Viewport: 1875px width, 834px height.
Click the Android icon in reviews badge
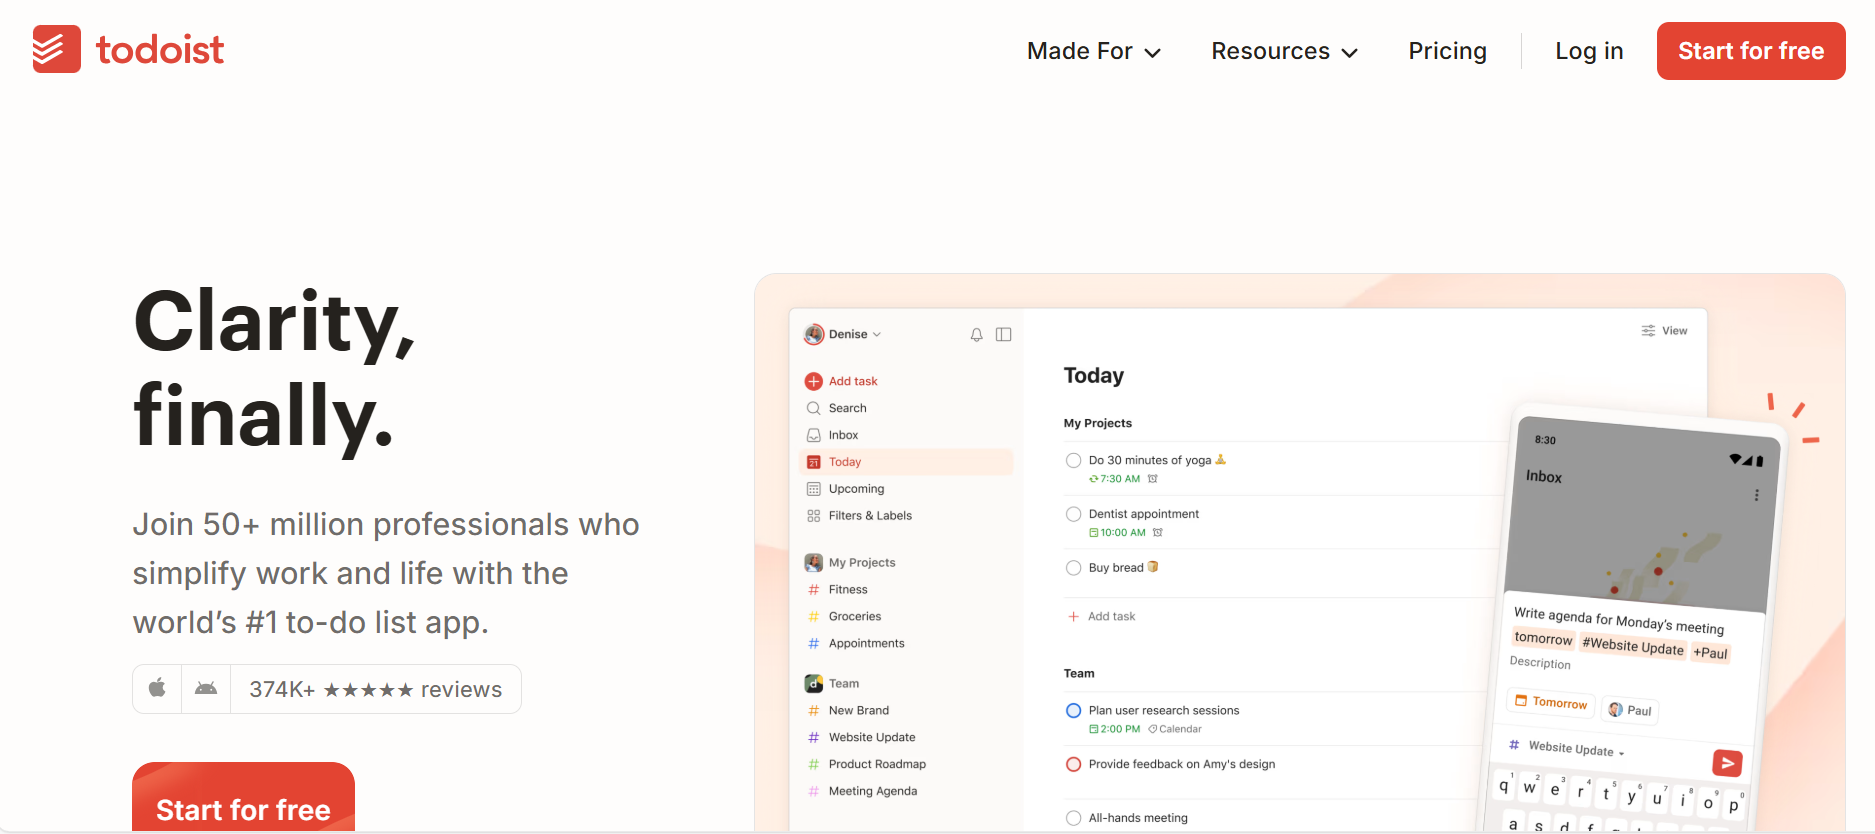click(x=206, y=688)
